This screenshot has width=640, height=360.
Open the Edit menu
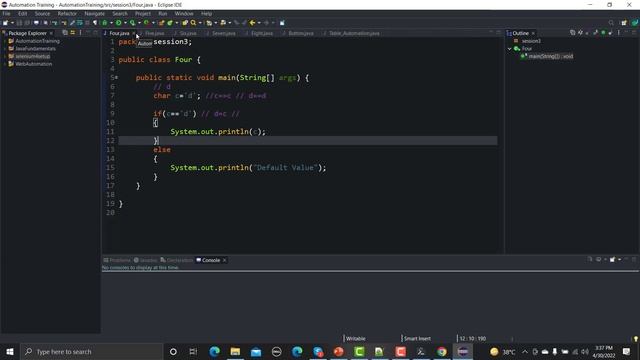pos(22,13)
